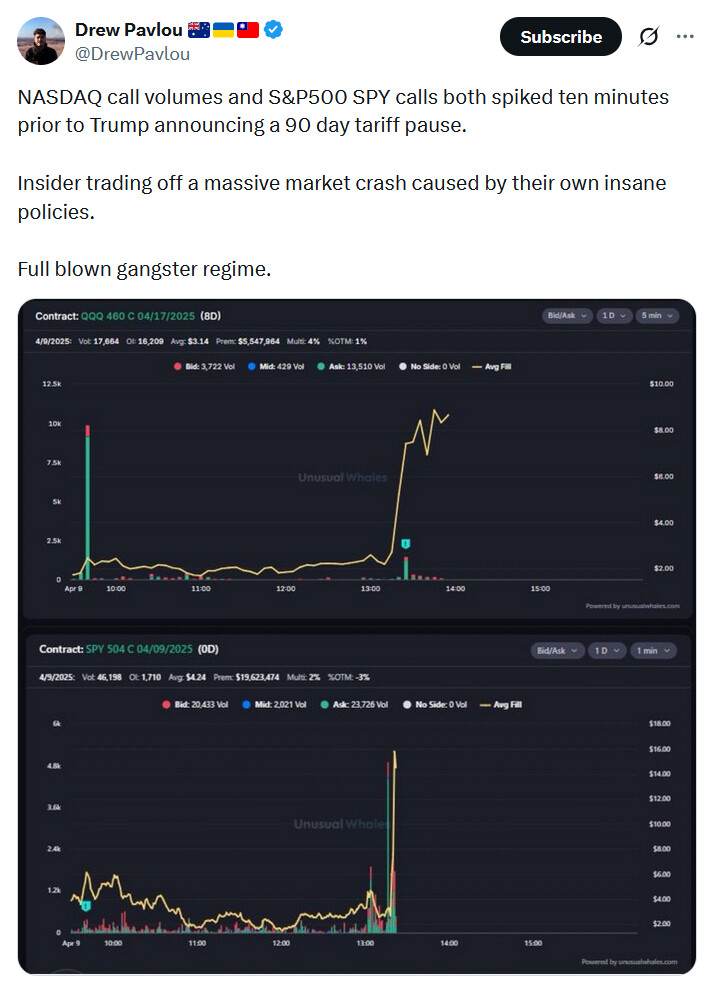Image resolution: width=714 pixels, height=993 pixels.
Task: Toggle the Bid volume legend in QQQ chart
Action: pyautogui.click(x=205, y=366)
